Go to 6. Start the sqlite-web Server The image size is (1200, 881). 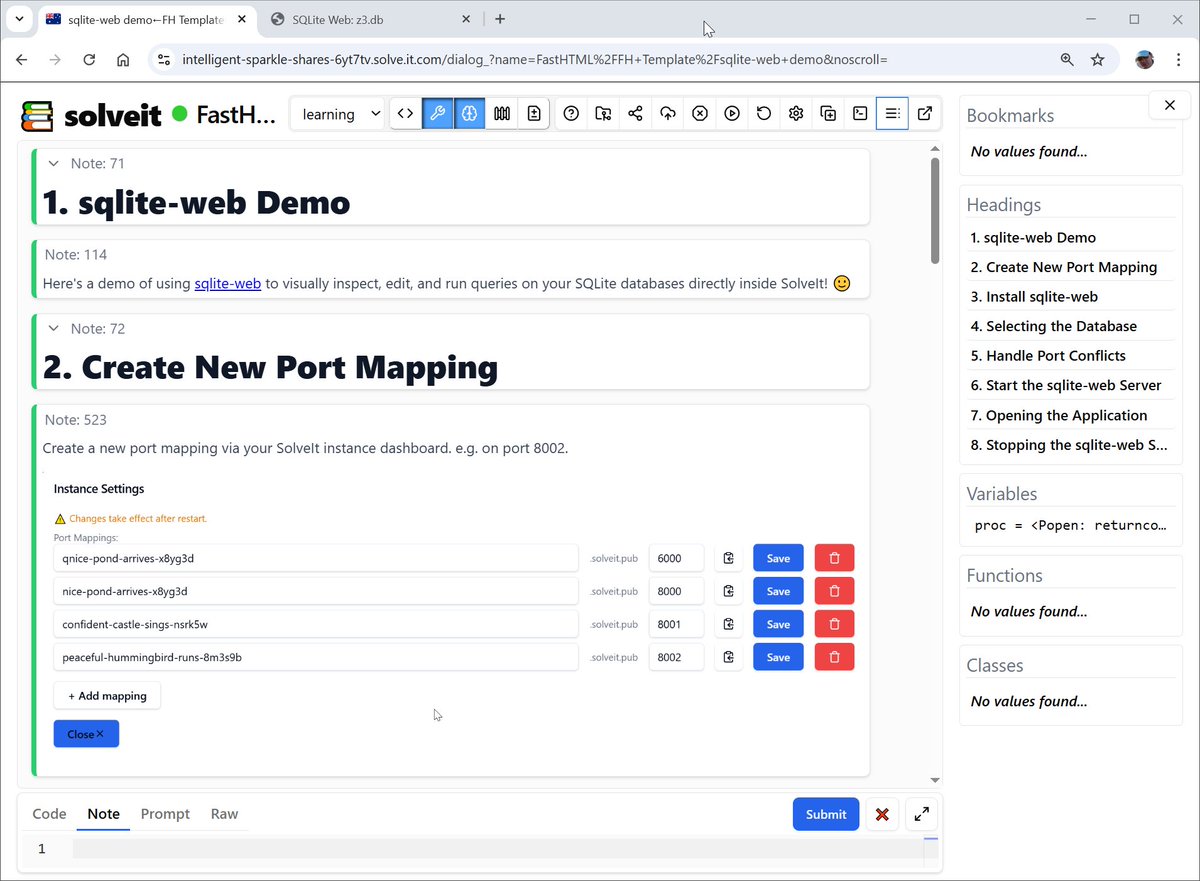point(1066,385)
